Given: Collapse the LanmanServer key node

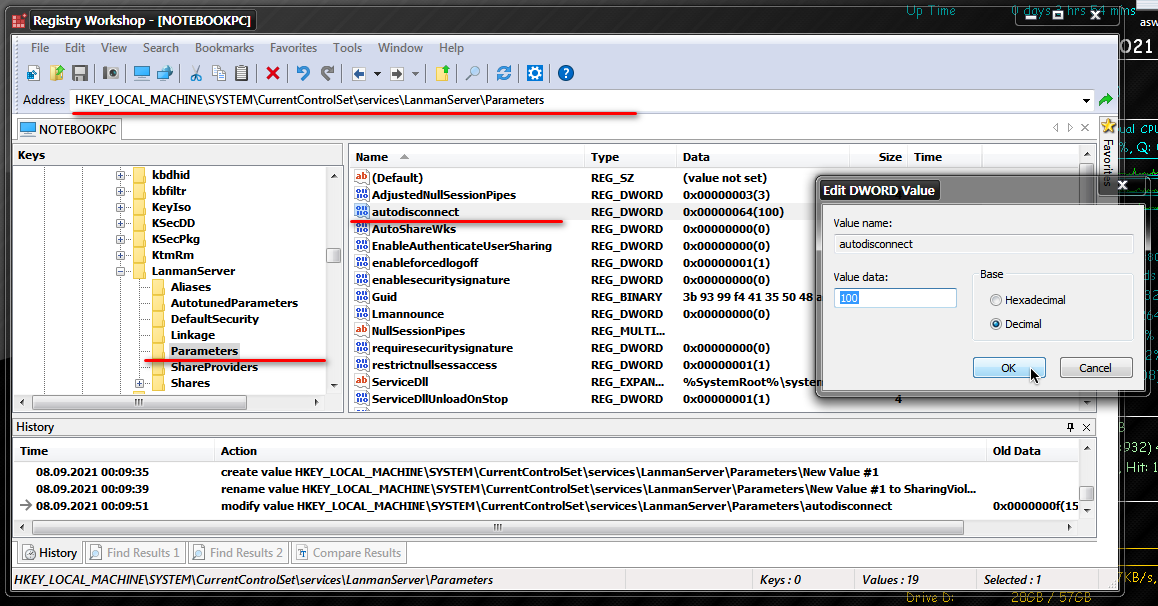Looking at the screenshot, I should click(x=120, y=271).
